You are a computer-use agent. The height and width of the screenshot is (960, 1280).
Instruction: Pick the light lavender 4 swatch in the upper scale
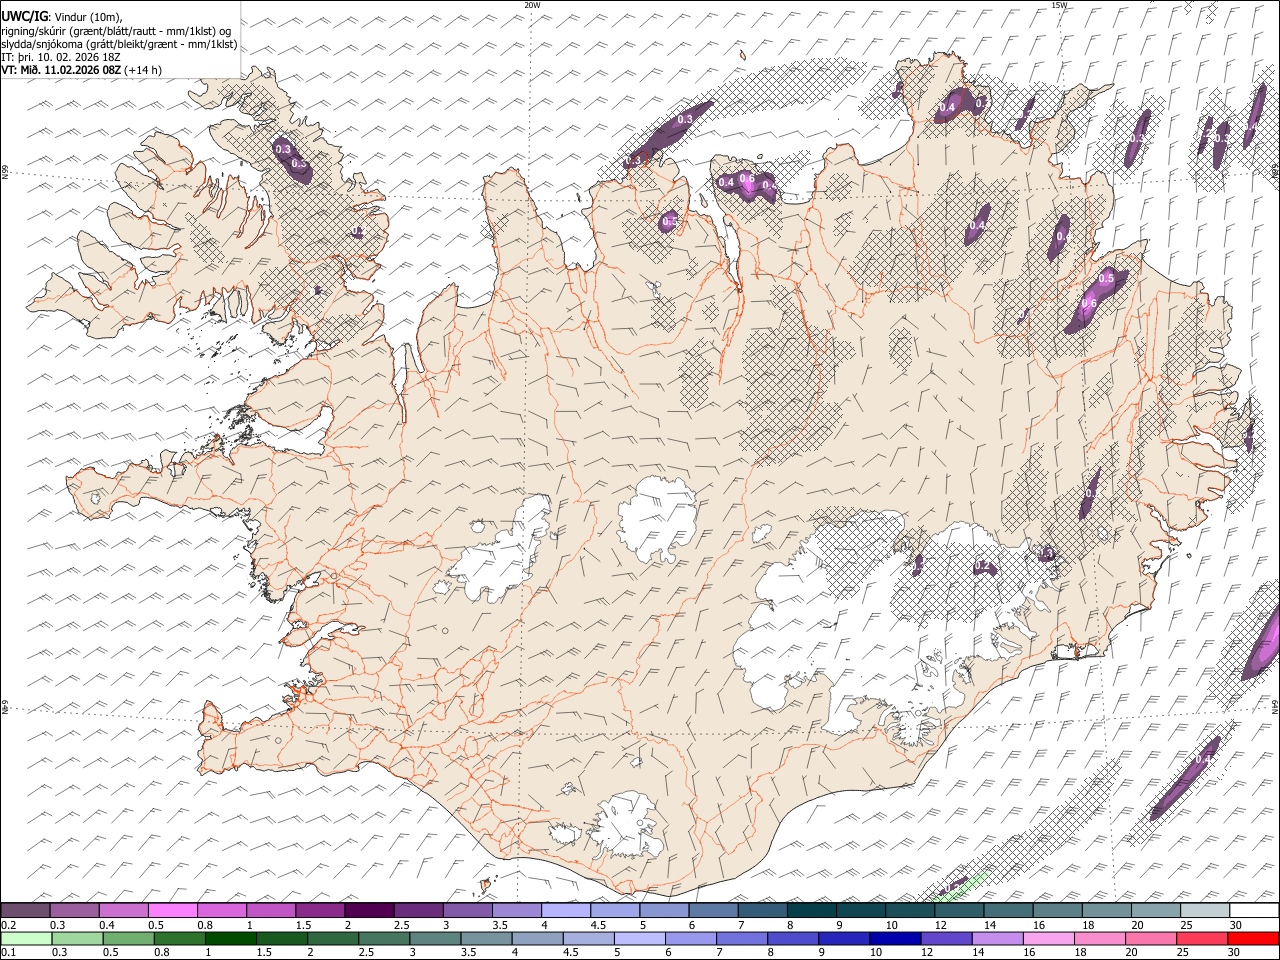(x=564, y=911)
